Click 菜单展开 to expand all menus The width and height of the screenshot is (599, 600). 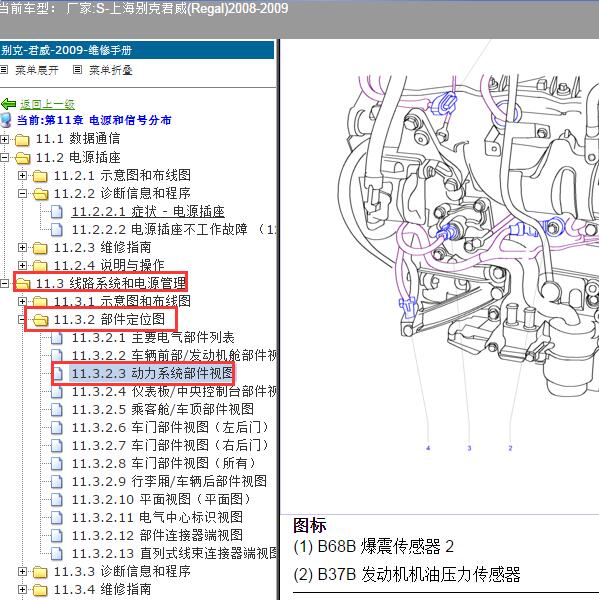tap(37, 70)
